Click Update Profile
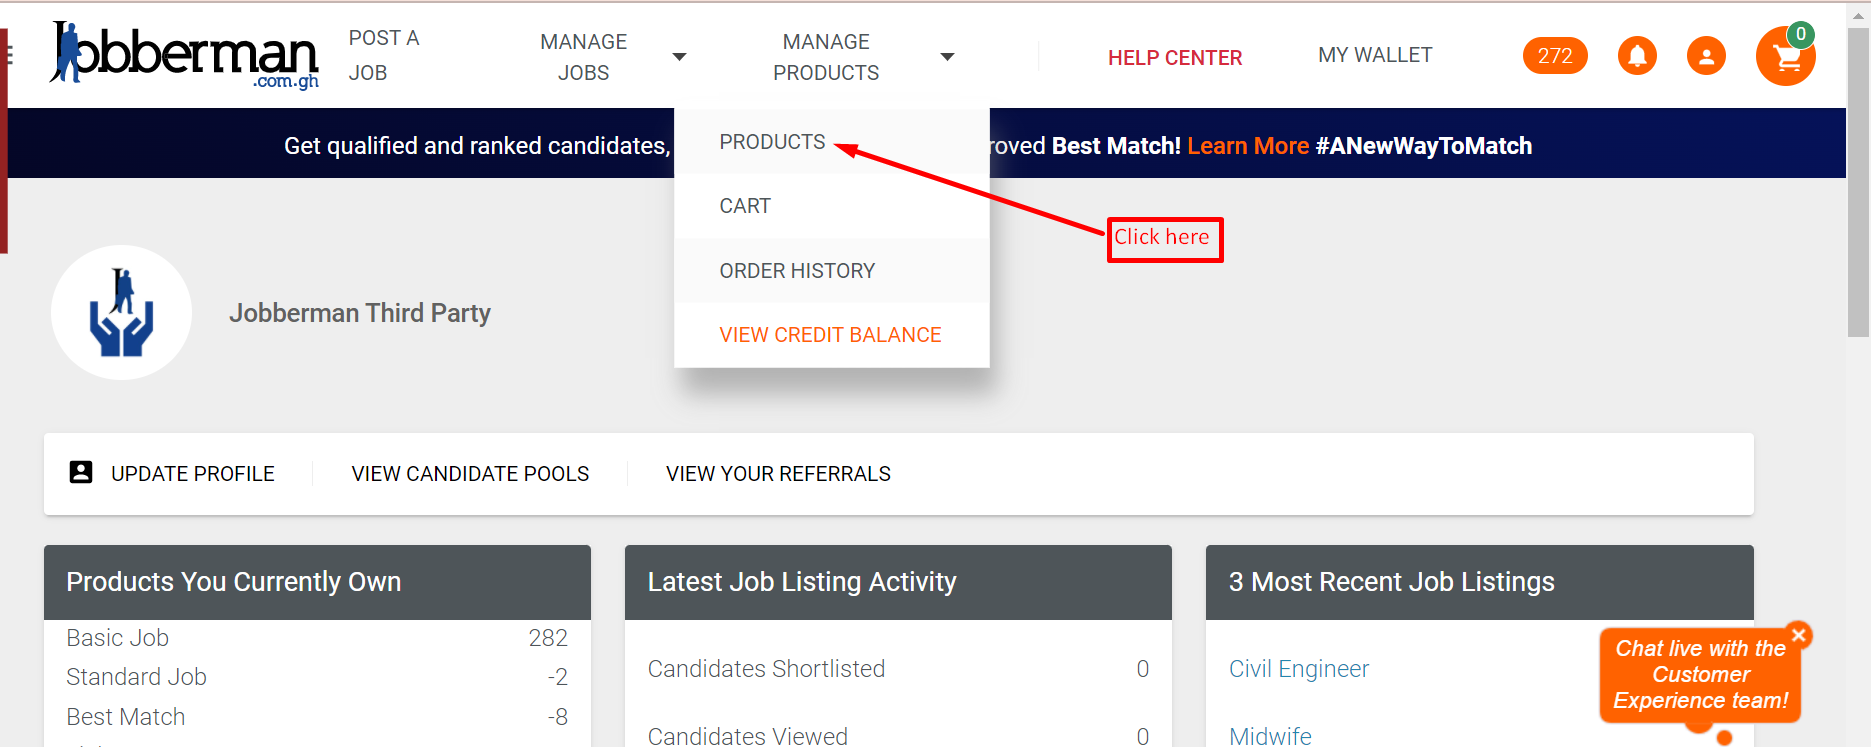Image resolution: width=1871 pixels, height=747 pixels. [x=192, y=474]
